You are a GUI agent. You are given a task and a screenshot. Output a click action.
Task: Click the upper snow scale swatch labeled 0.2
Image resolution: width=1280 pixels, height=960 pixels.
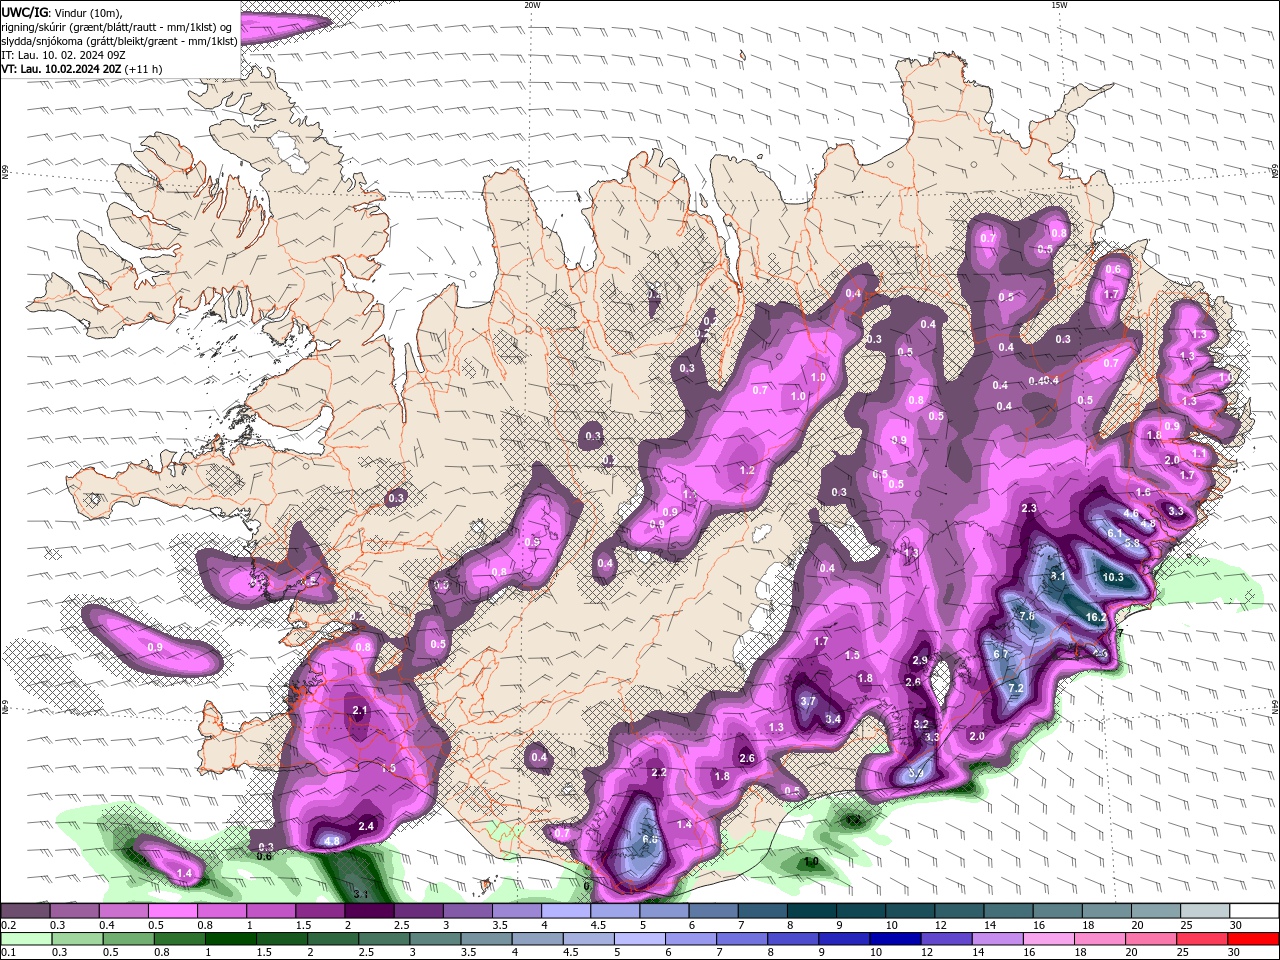25,911
